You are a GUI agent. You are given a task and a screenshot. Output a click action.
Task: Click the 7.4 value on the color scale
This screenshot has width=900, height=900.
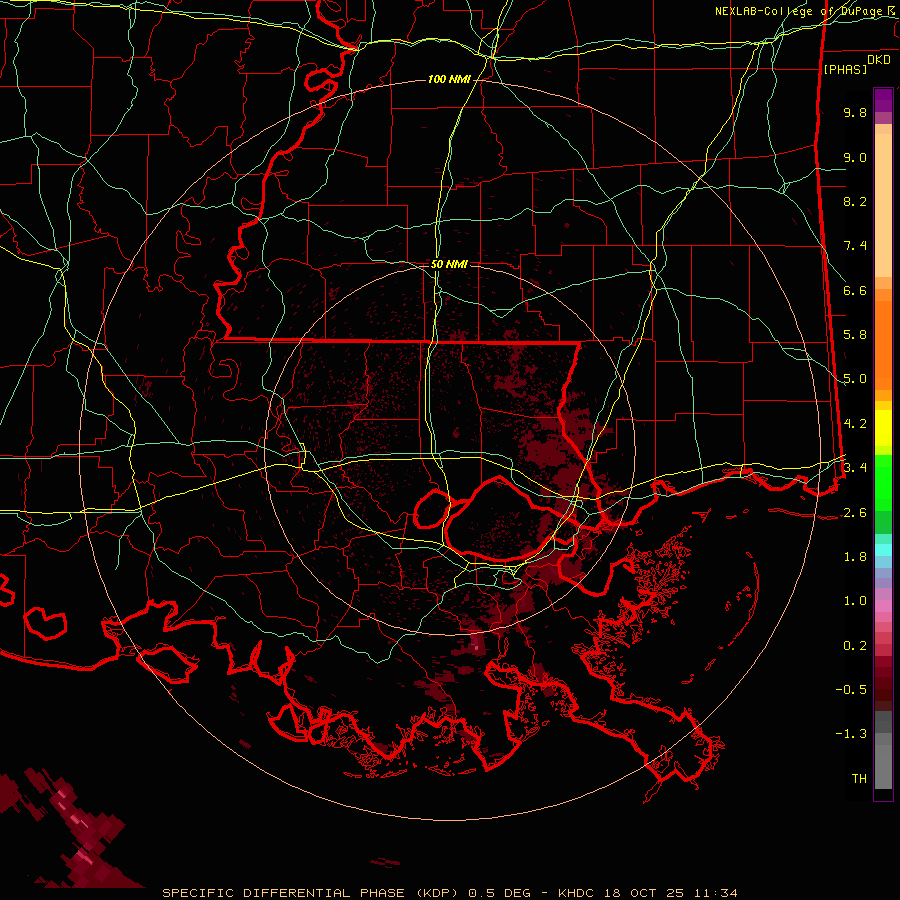(x=855, y=246)
